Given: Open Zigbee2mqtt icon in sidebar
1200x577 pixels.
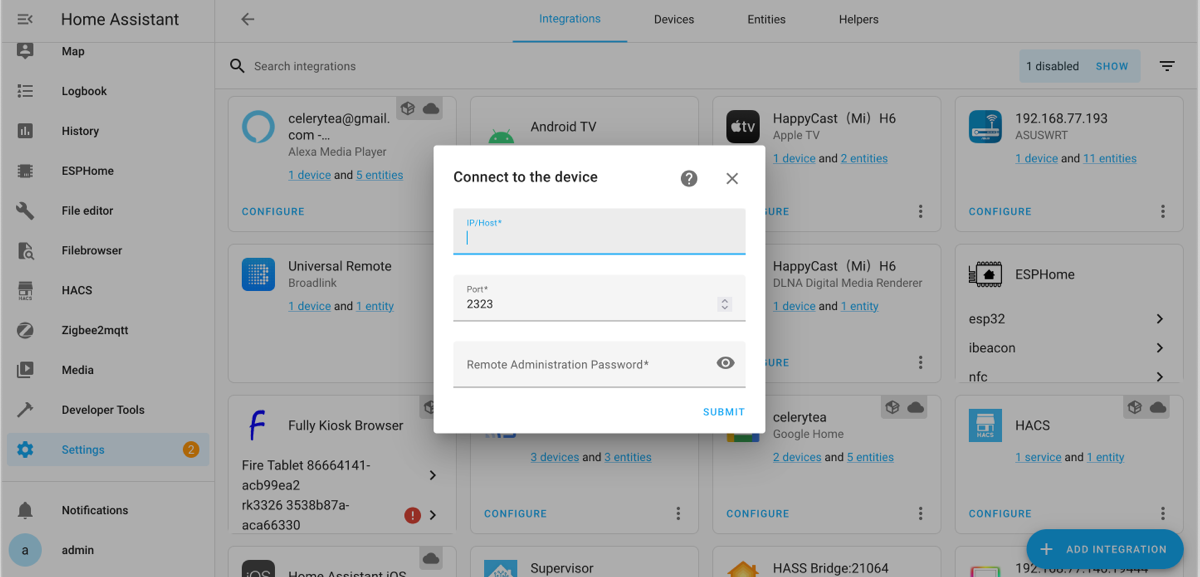Looking at the screenshot, I should click(x=25, y=330).
